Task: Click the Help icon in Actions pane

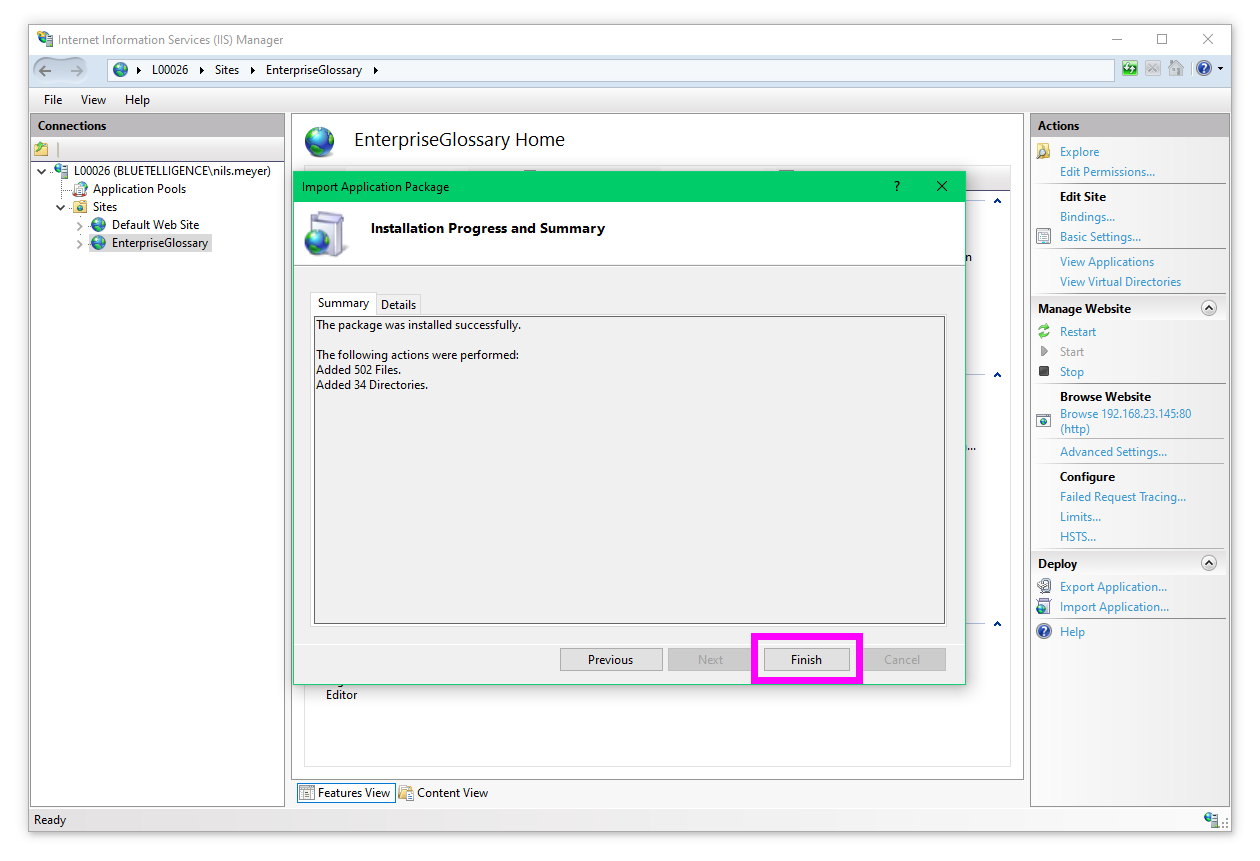Action: (x=1044, y=632)
